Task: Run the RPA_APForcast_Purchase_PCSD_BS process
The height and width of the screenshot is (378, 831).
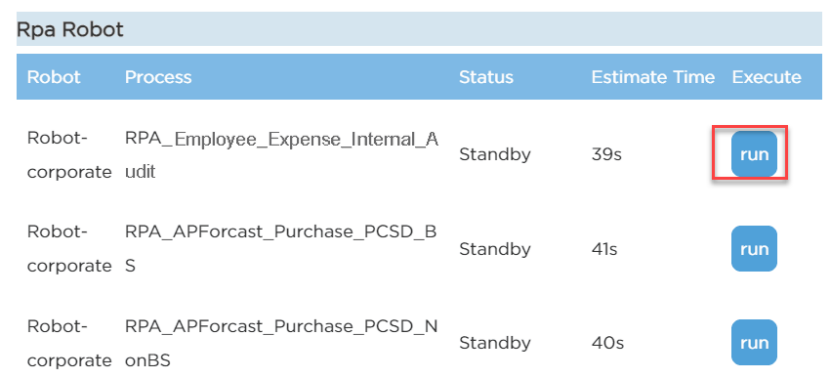Action: click(x=754, y=249)
